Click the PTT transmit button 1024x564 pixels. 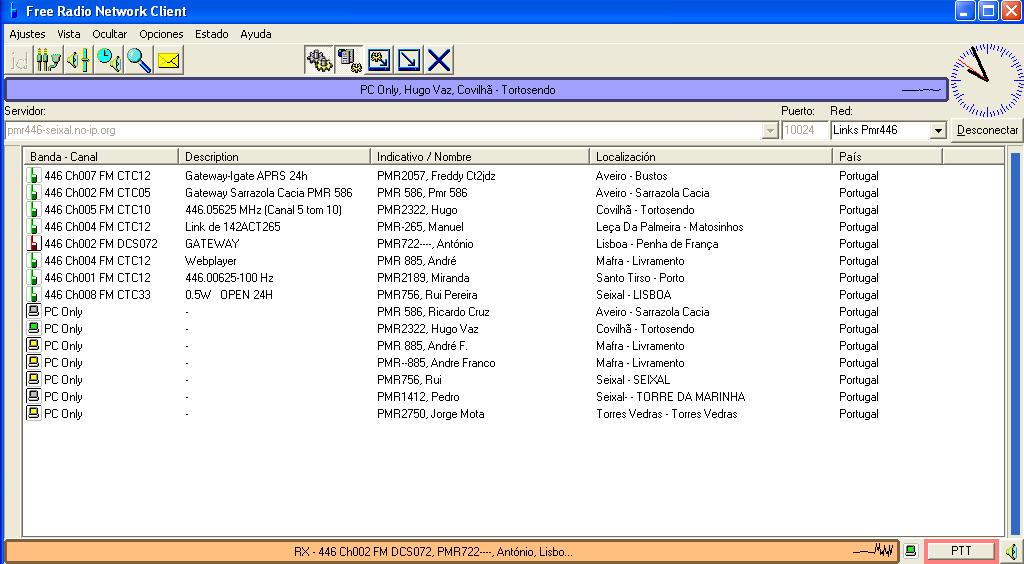(961, 551)
